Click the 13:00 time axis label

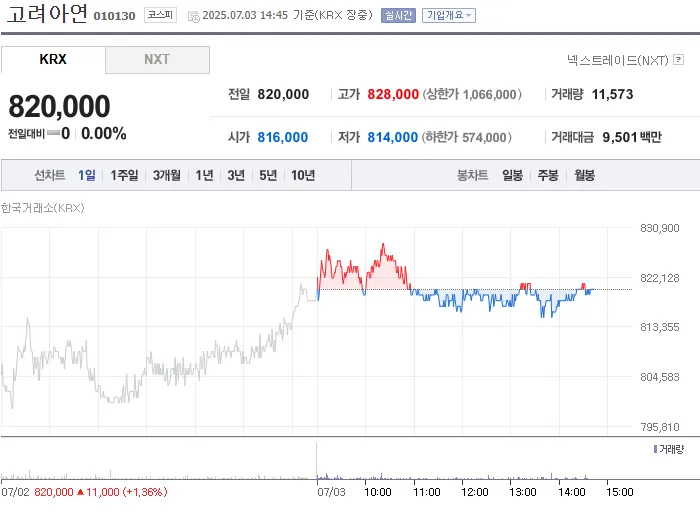523,492
